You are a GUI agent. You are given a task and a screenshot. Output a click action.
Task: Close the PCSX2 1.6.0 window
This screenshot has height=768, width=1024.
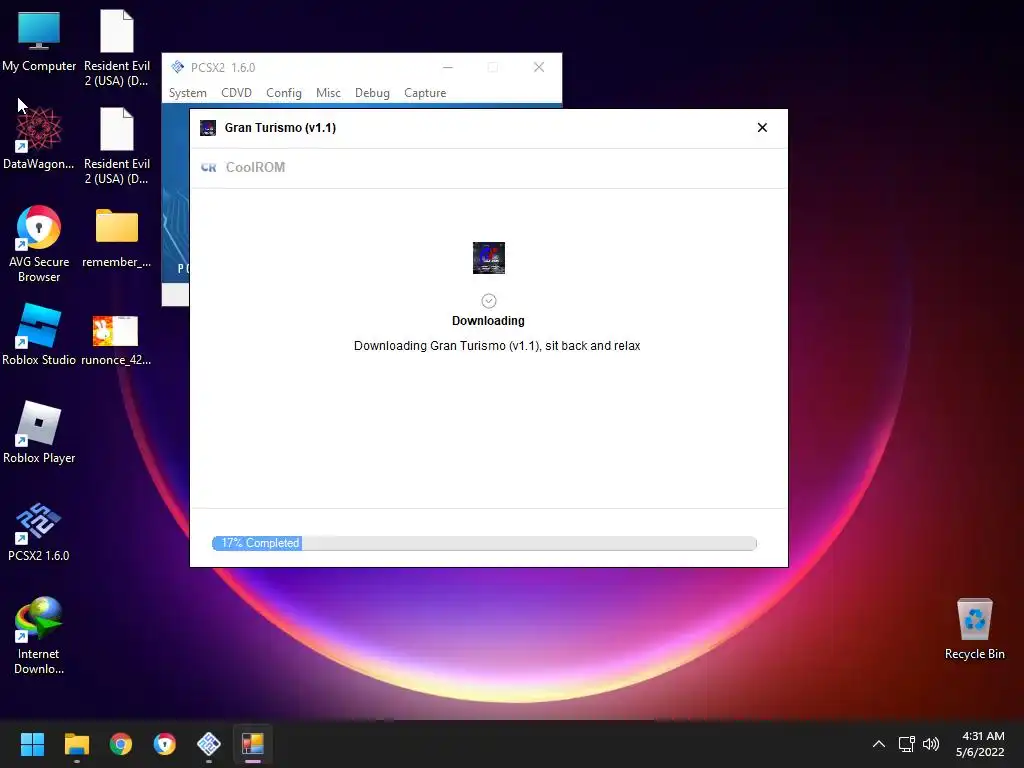(x=539, y=67)
